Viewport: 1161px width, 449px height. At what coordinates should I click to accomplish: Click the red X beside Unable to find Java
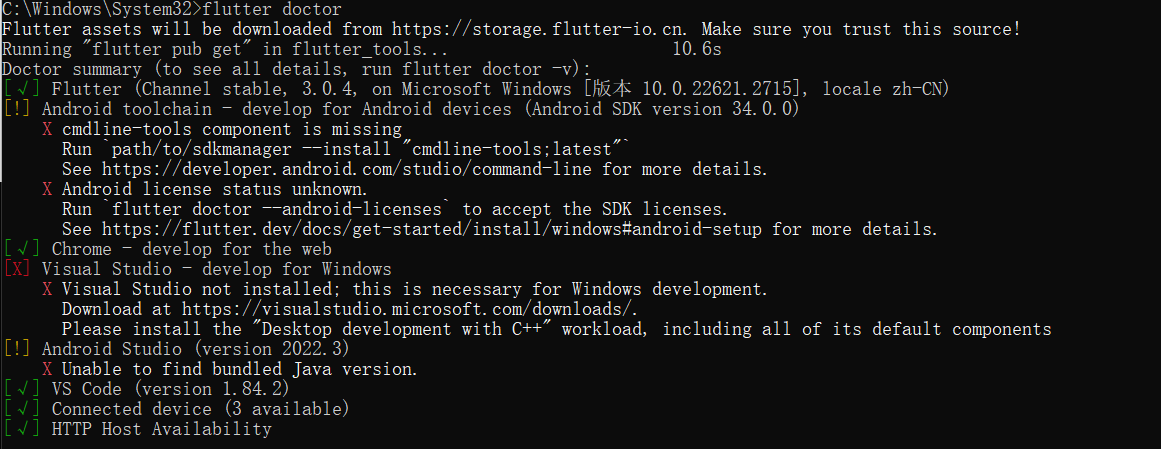coord(47,369)
